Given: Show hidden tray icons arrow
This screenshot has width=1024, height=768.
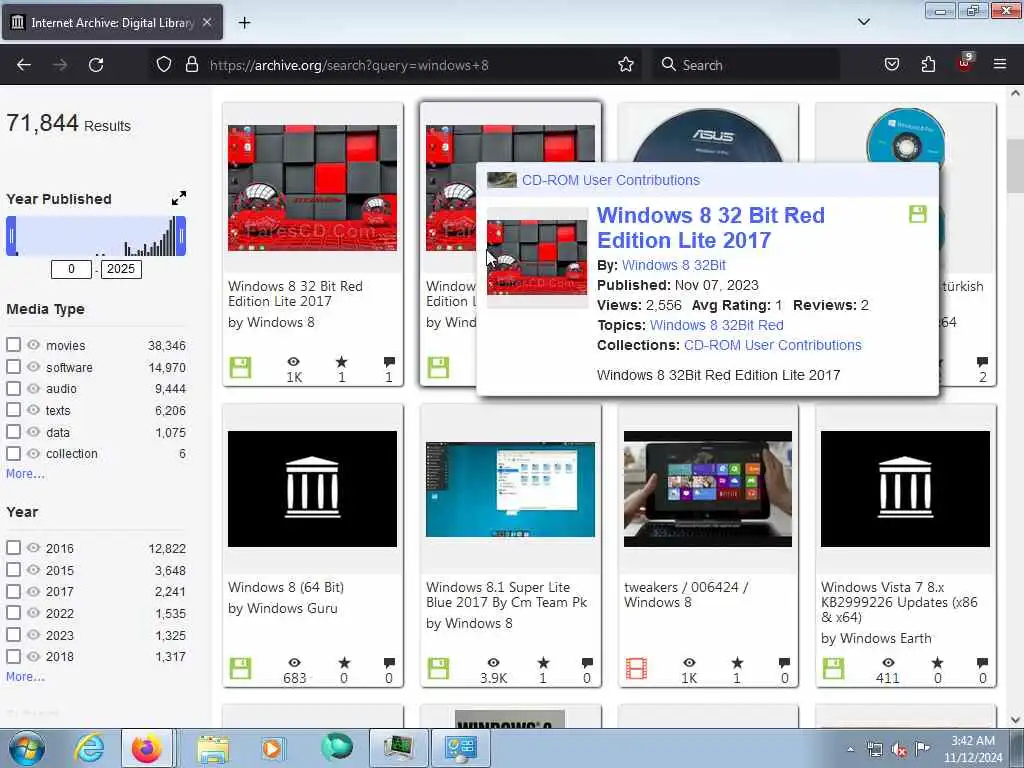Looking at the screenshot, I should [850, 750].
